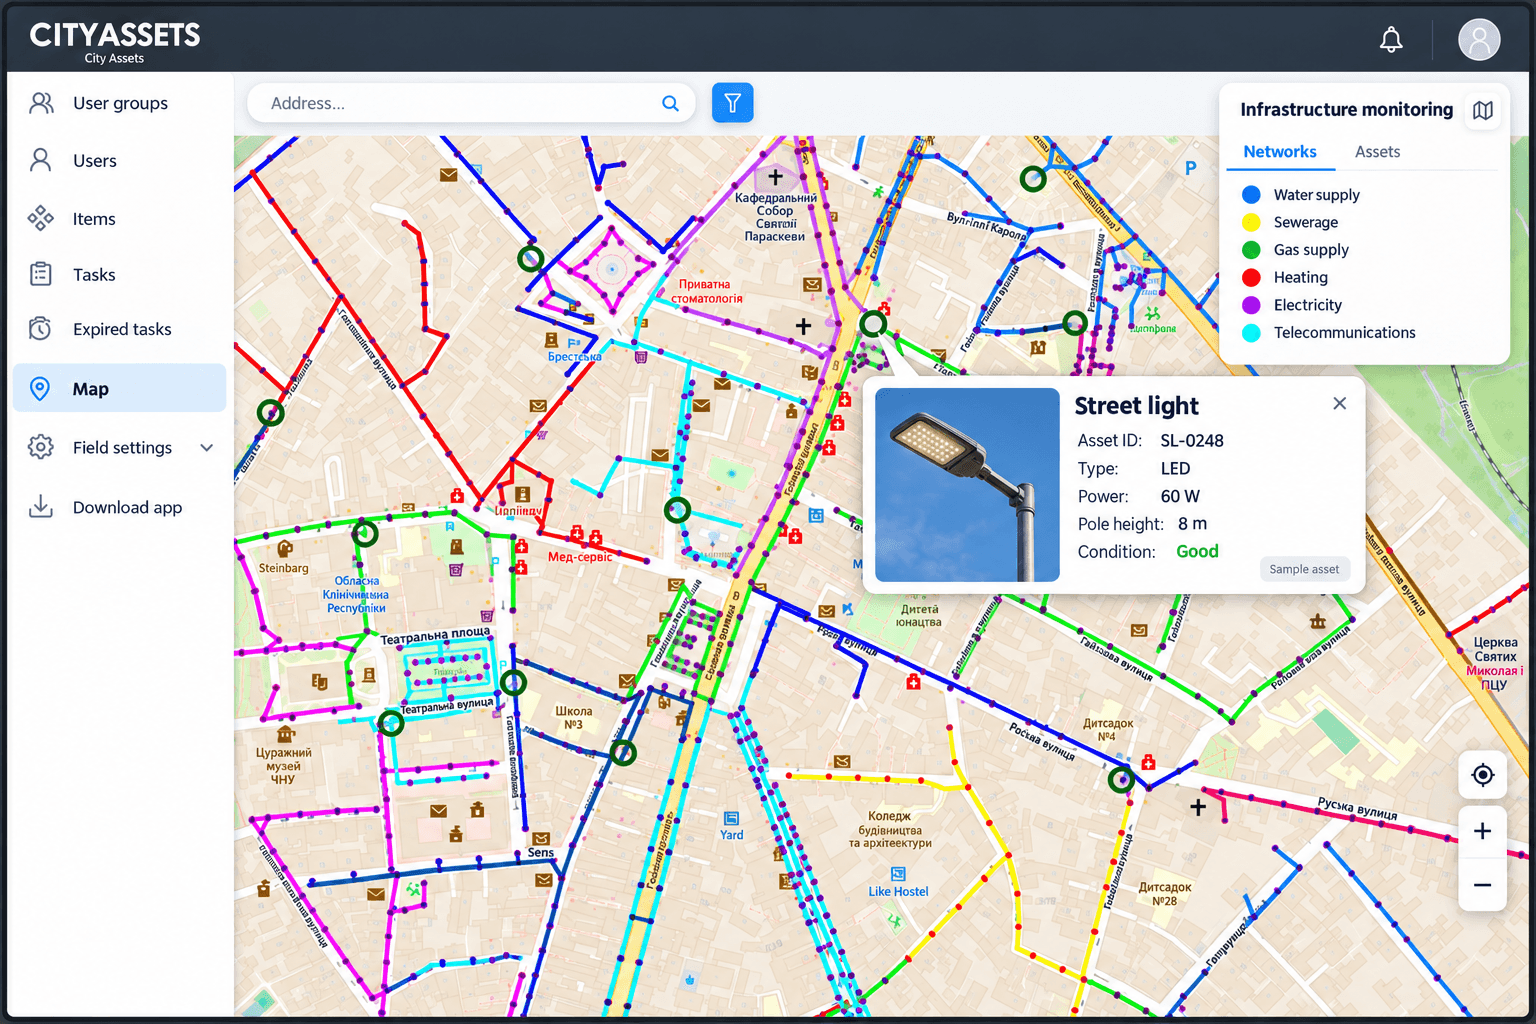Switch to the Networks tab
1536x1024 pixels.
click(x=1280, y=152)
